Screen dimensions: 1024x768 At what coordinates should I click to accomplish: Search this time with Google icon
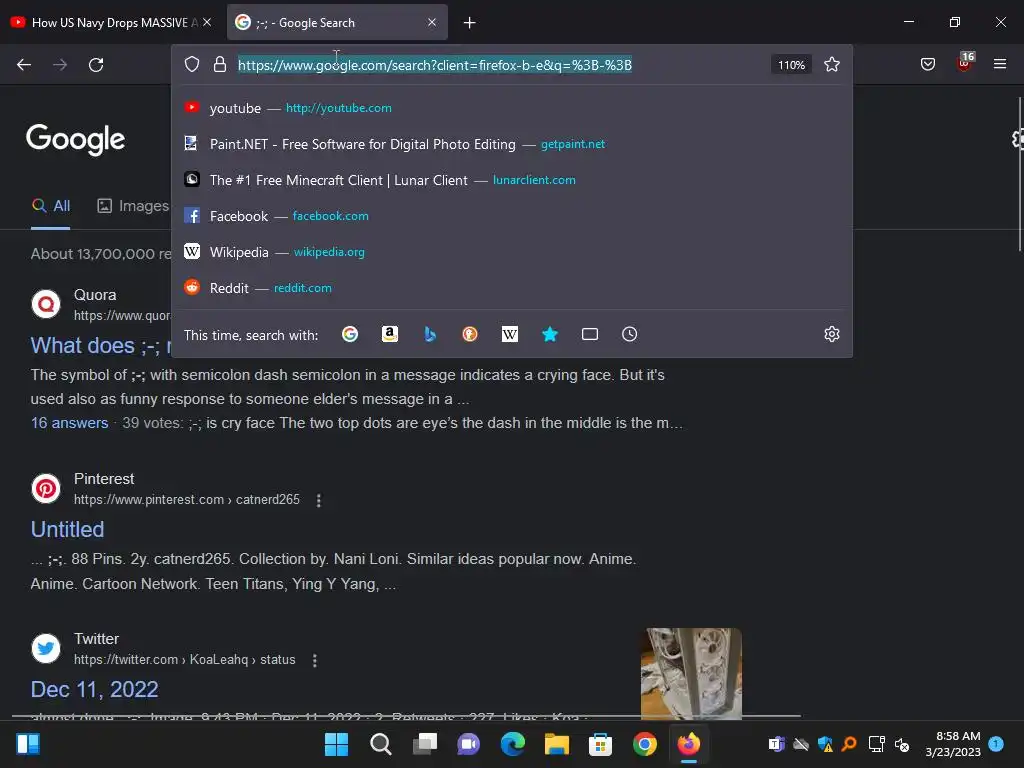coord(350,334)
